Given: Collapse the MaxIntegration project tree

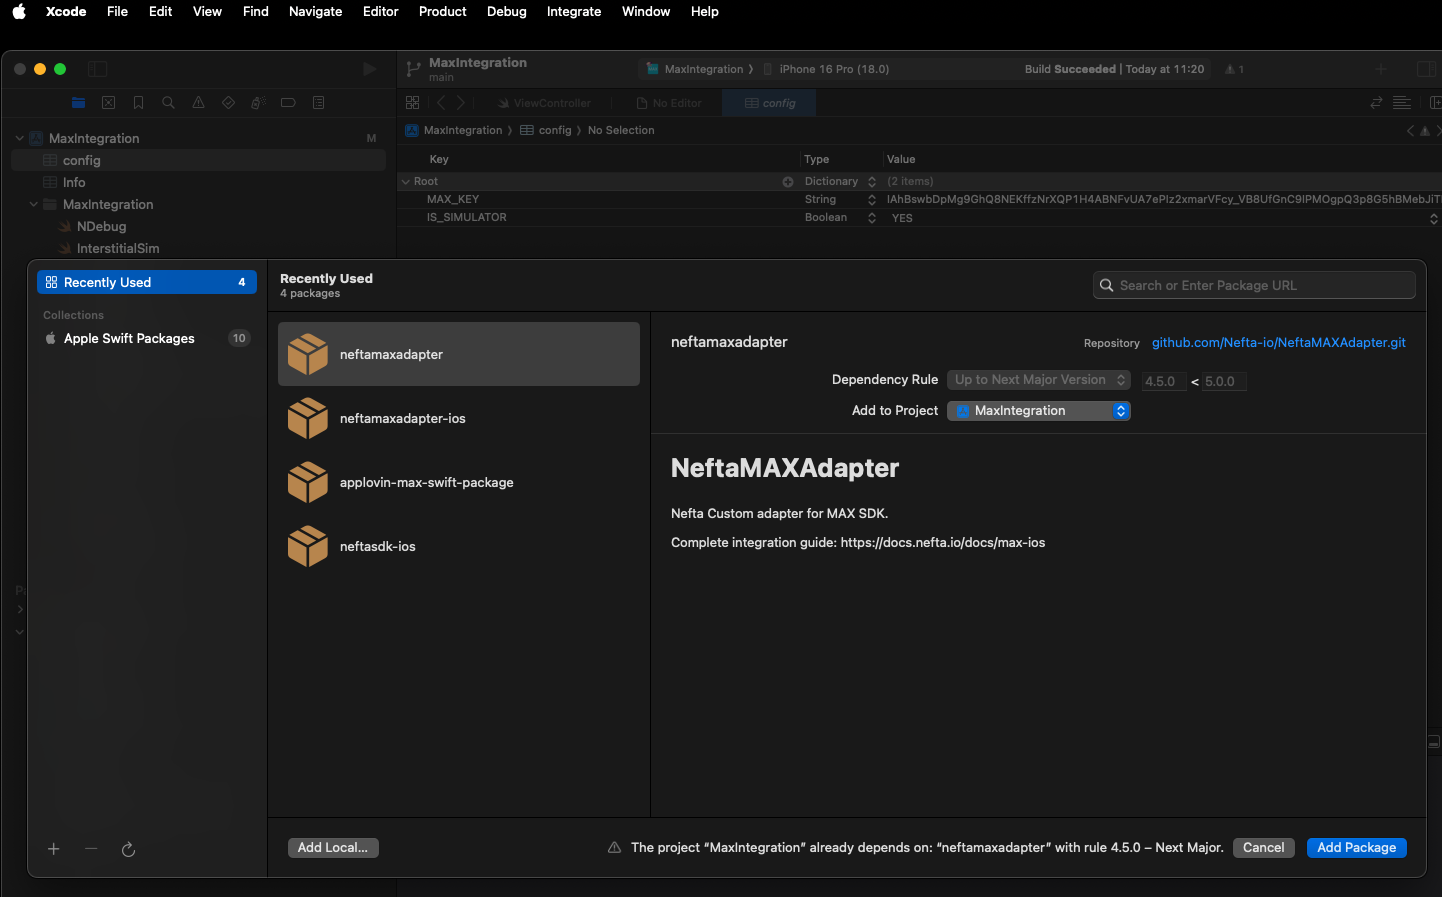Looking at the screenshot, I should pyautogui.click(x=20, y=138).
